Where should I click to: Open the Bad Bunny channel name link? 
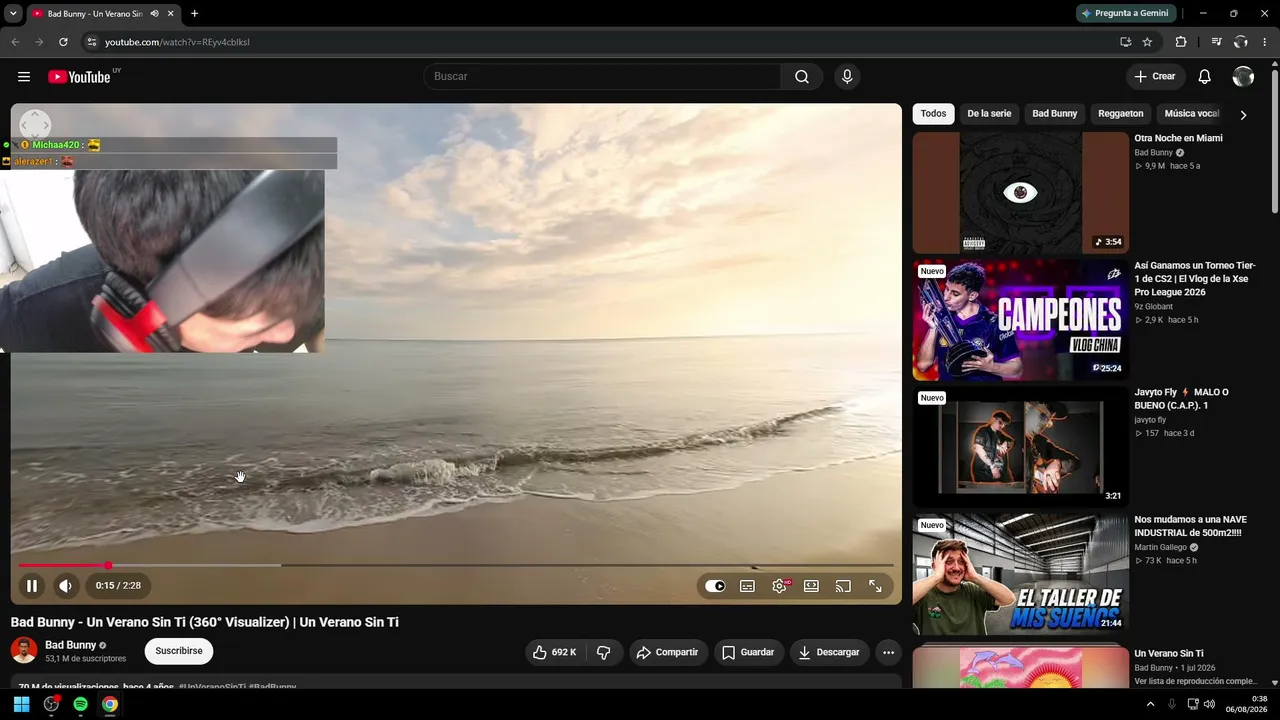point(71,645)
